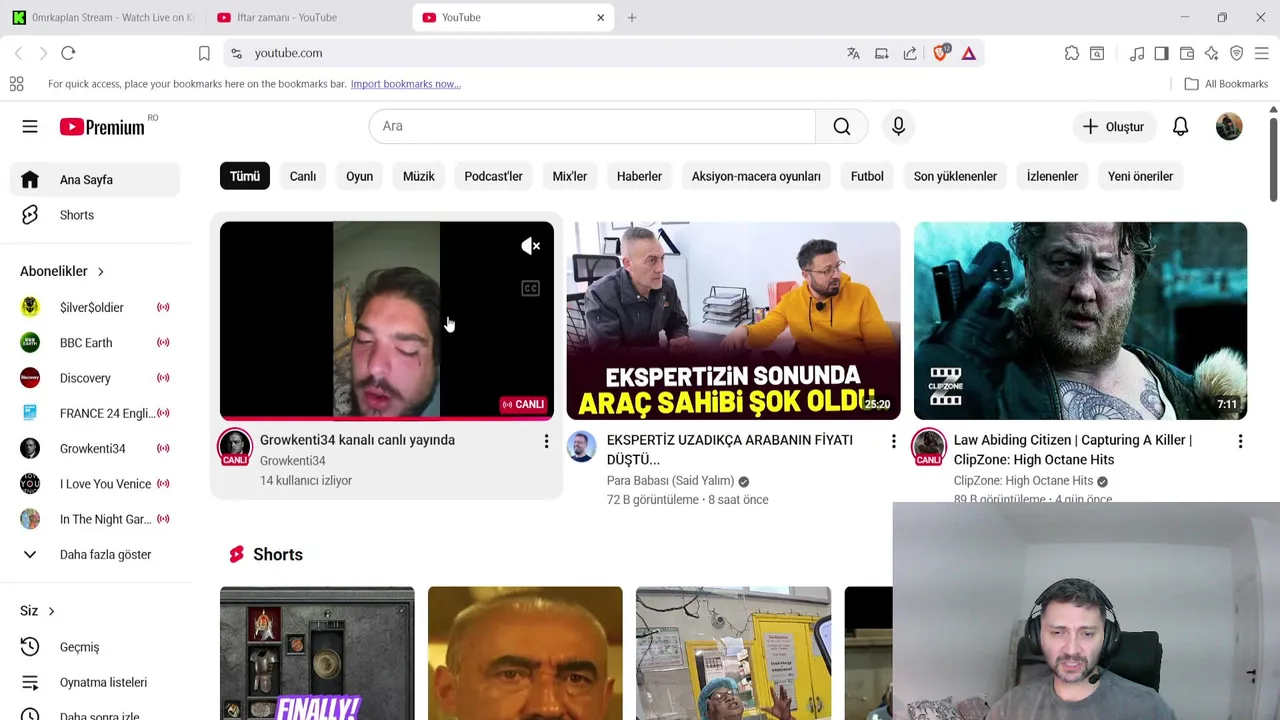Image resolution: width=1280 pixels, height=720 pixels.
Task: Open Geçmiş history page
Action: 96,647
